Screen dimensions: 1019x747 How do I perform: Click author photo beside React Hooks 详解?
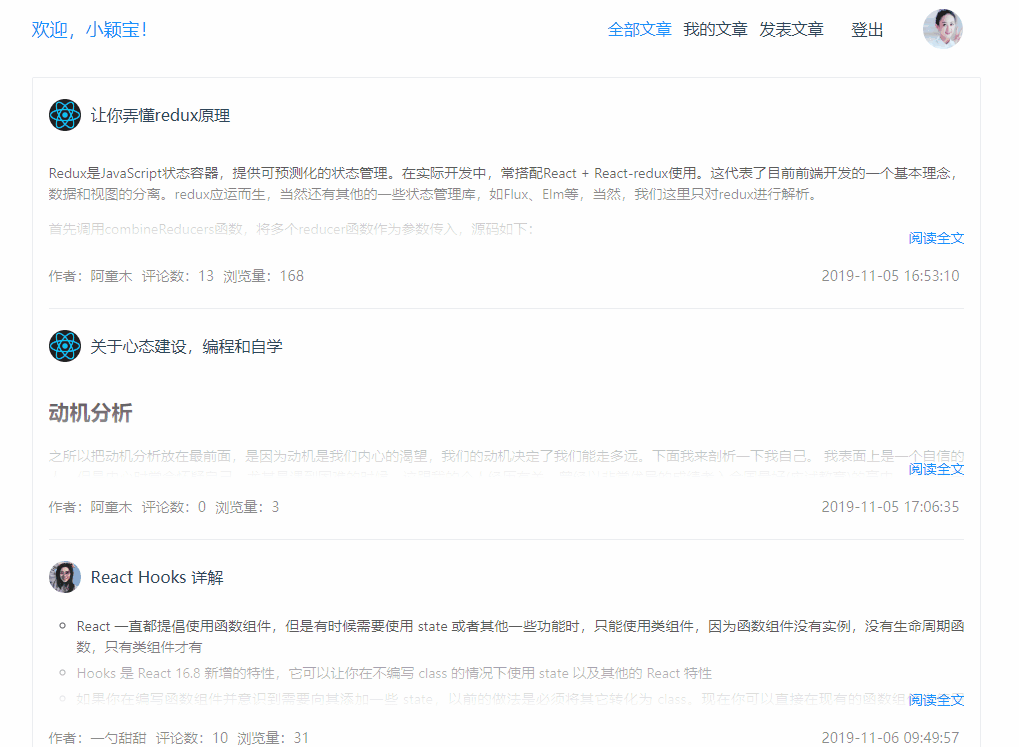coord(65,577)
